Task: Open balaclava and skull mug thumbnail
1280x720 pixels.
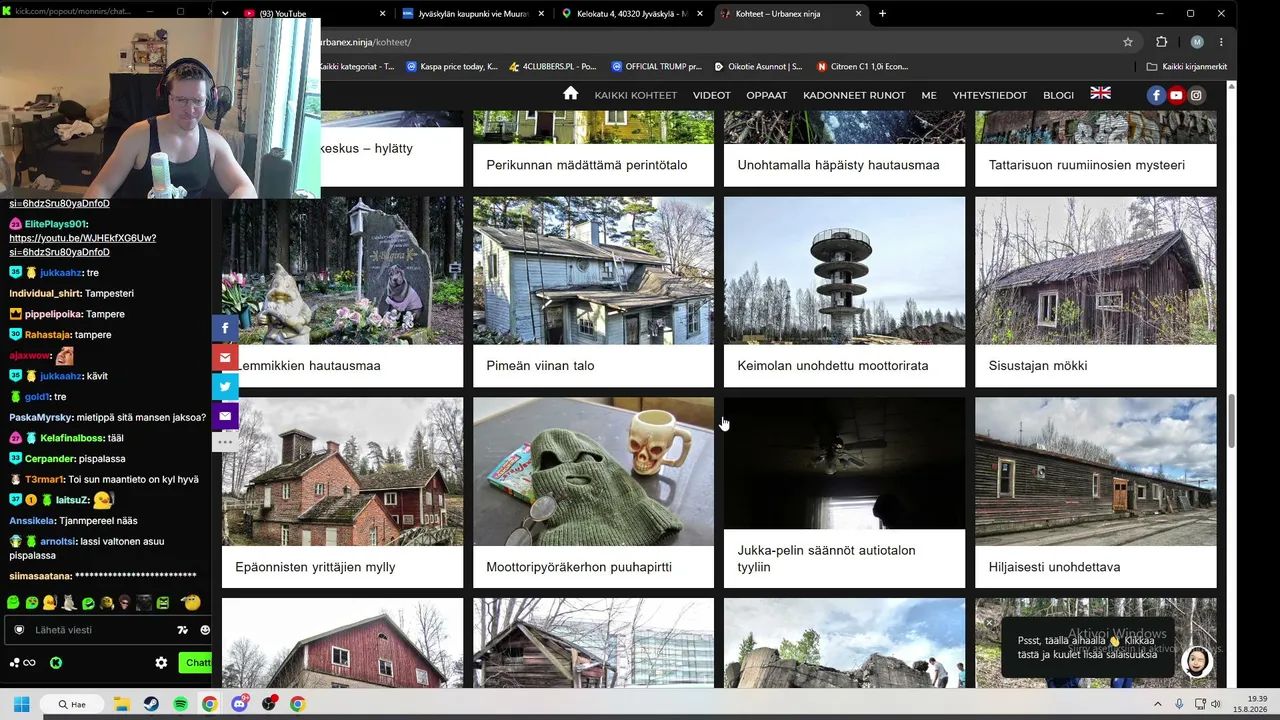Action: point(593,471)
